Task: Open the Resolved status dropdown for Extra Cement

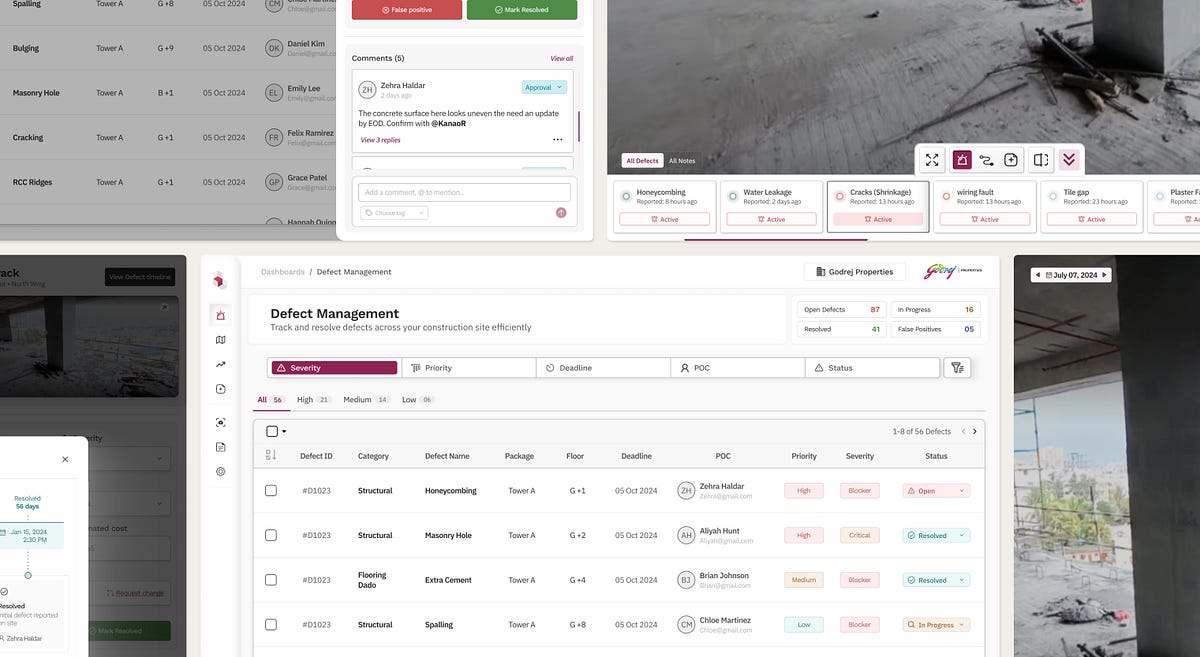Action: (x=936, y=580)
